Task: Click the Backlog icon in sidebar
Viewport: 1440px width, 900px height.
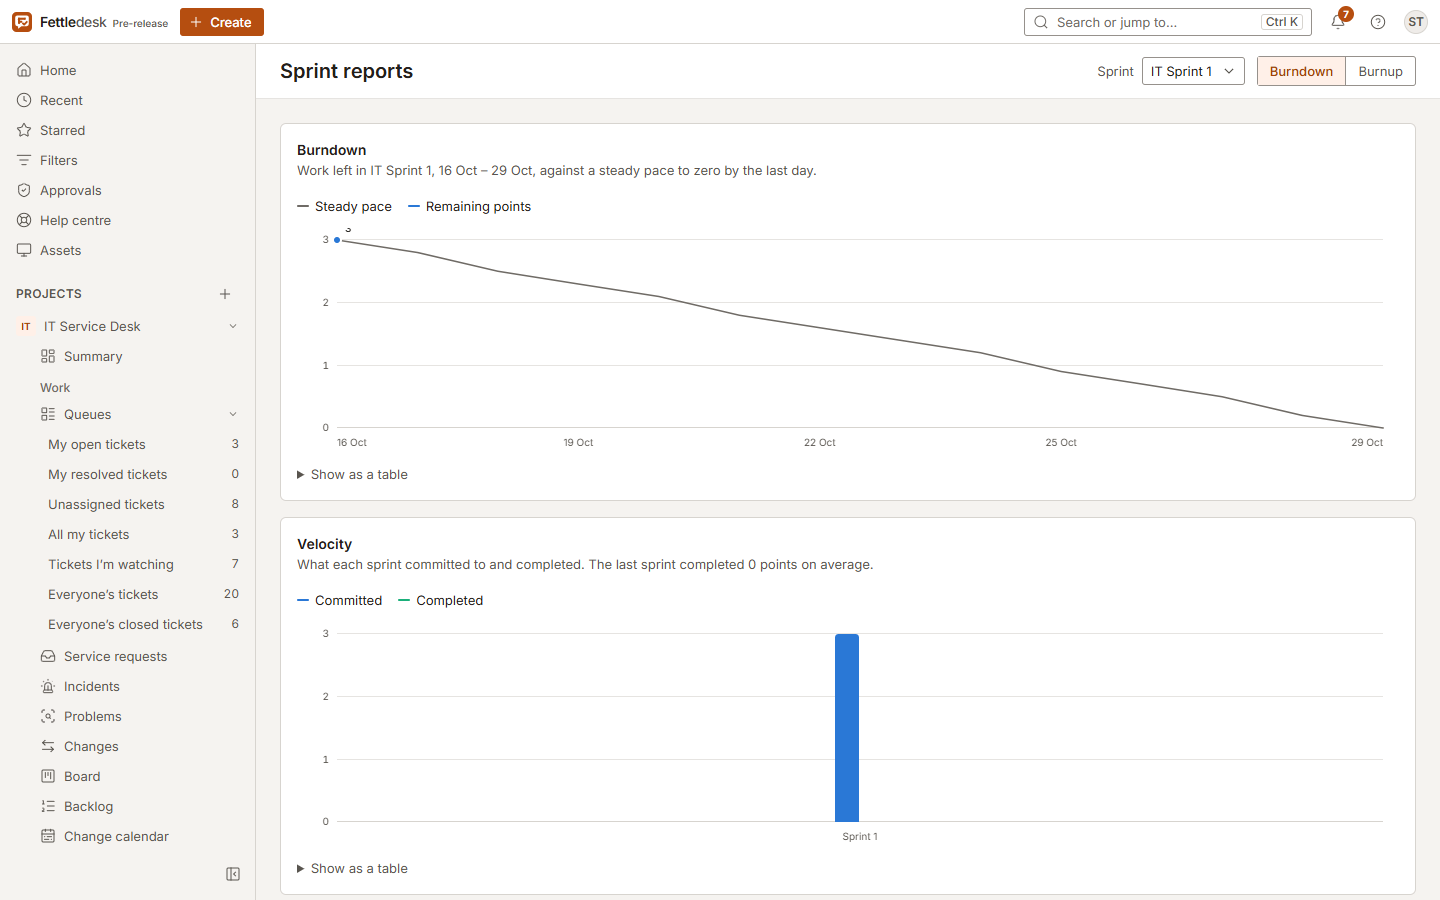Action: coord(48,806)
